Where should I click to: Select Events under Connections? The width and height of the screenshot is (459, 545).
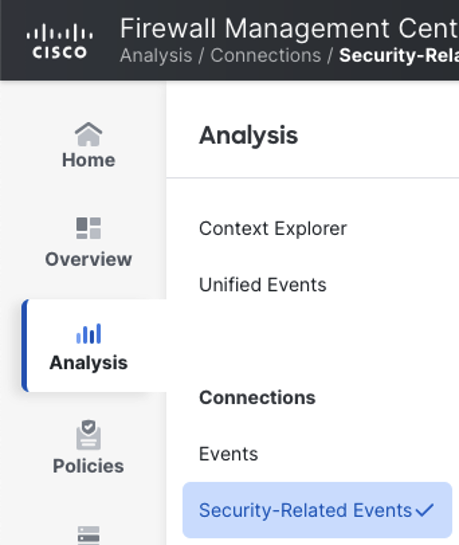228,454
